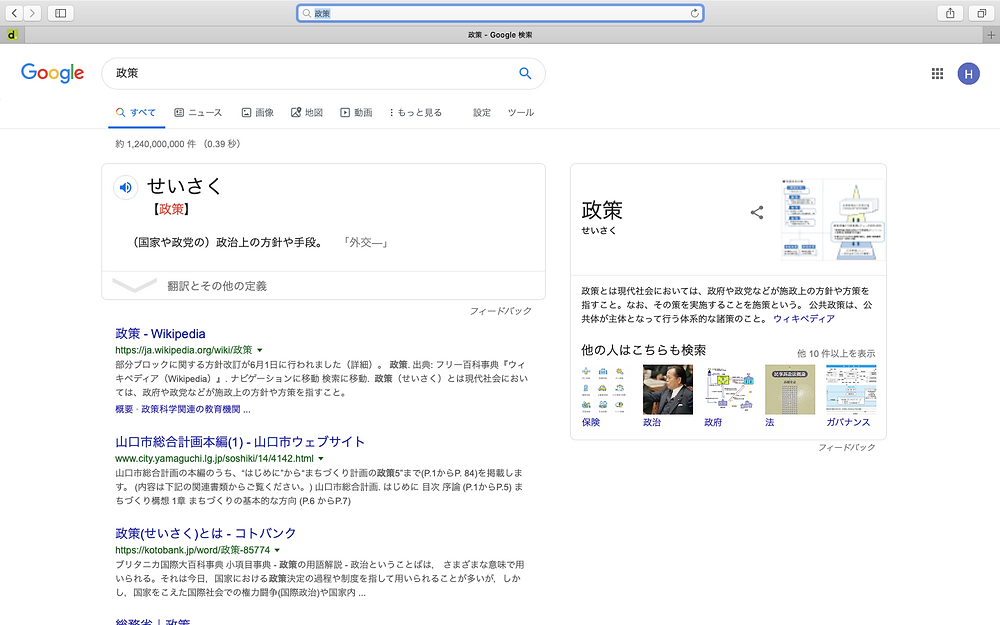Open the left flowchart image in 政策 panel
The width and height of the screenshot is (1000, 625).
tap(802, 219)
